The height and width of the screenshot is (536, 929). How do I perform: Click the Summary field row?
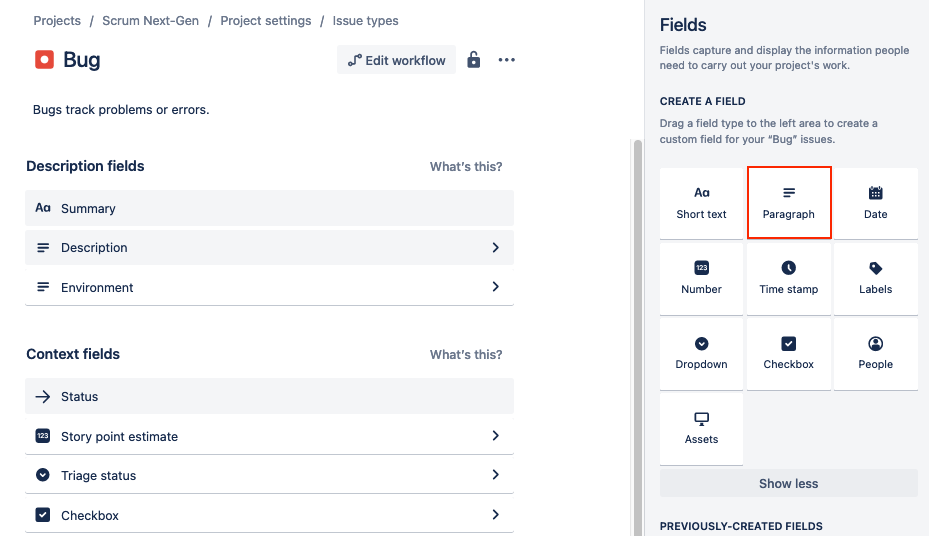click(269, 208)
